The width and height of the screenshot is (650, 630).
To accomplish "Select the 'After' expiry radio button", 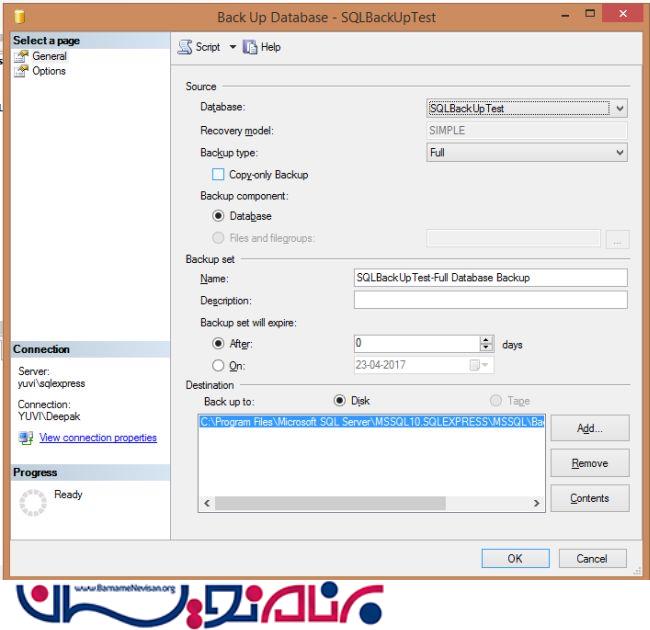I will click(x=219, y=344).
